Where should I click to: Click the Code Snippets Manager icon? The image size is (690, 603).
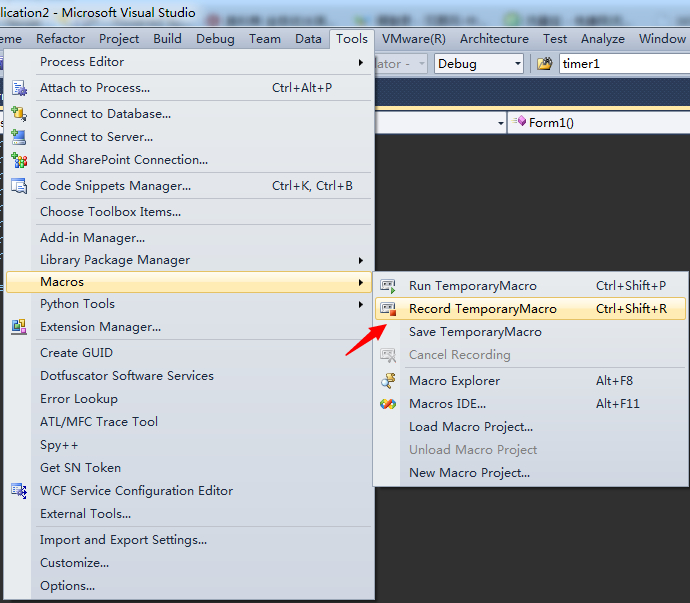[x=19, y=186]
